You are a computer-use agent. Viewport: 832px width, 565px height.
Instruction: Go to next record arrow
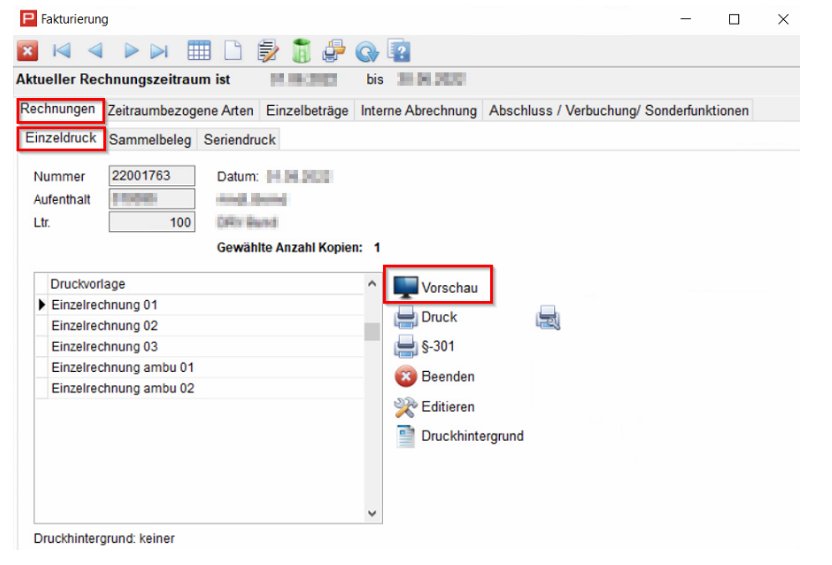[x=130, y=51]
